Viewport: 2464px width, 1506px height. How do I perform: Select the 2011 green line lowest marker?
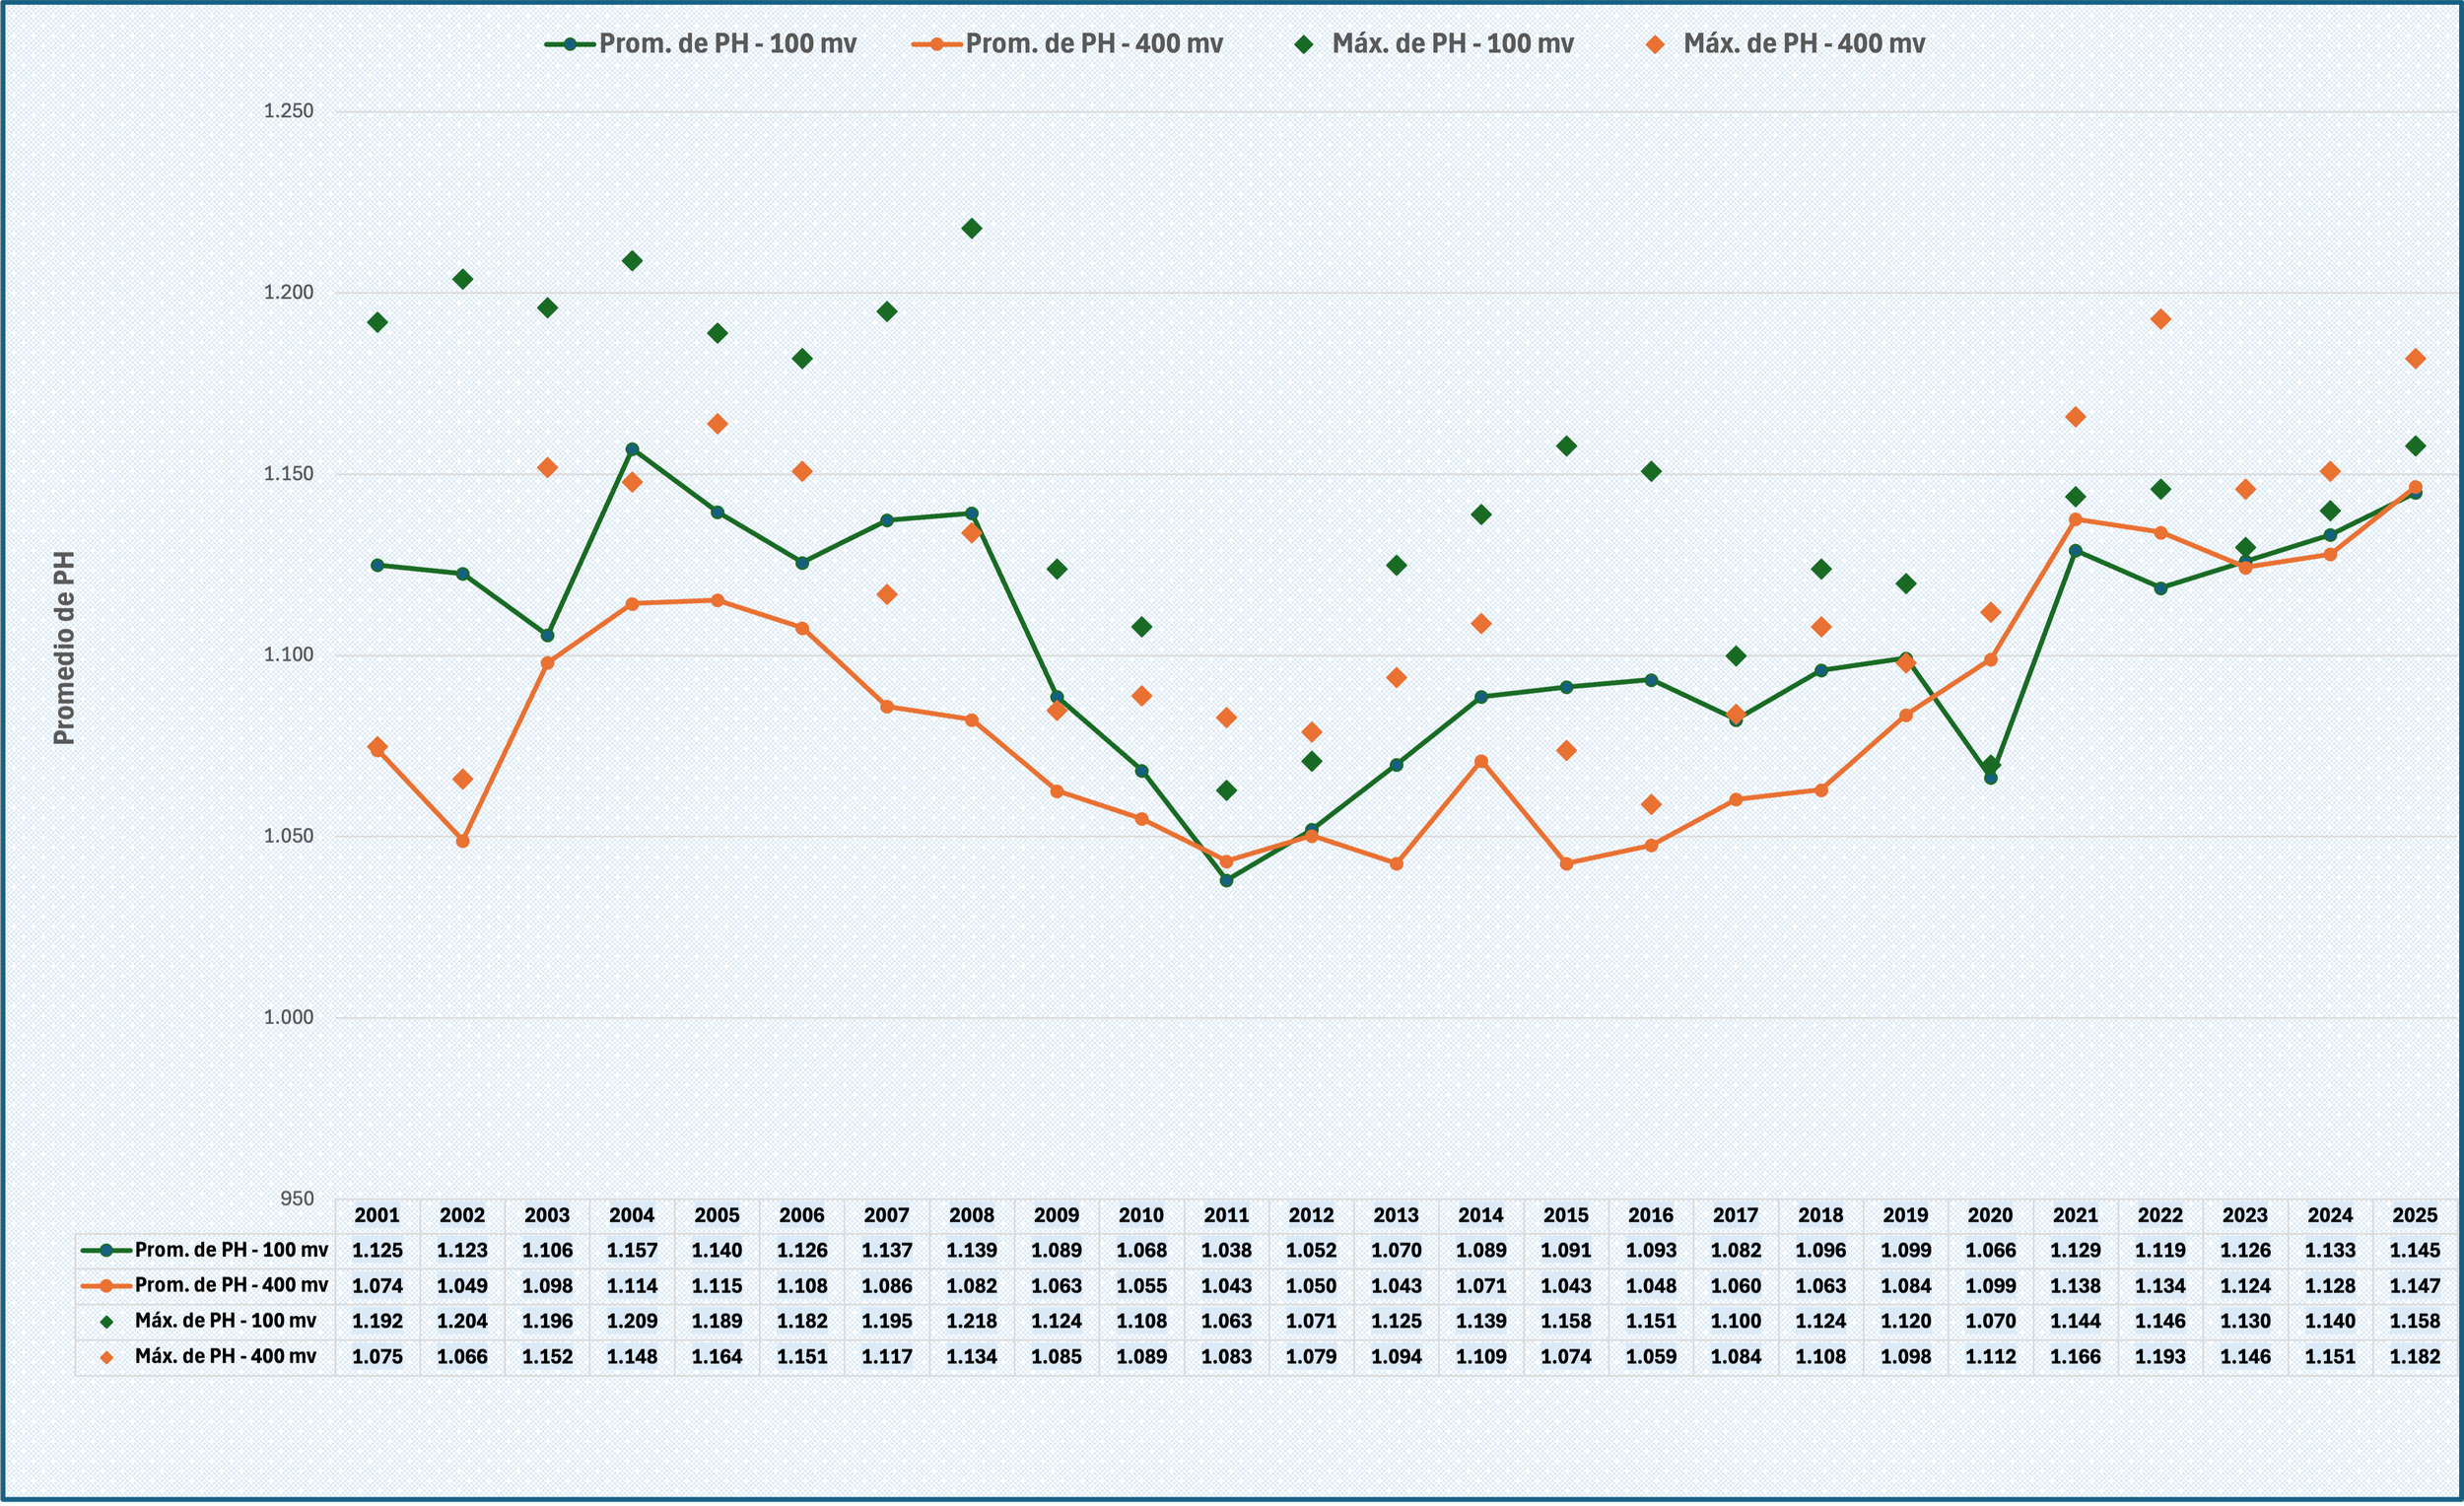tap(1227, 881)
